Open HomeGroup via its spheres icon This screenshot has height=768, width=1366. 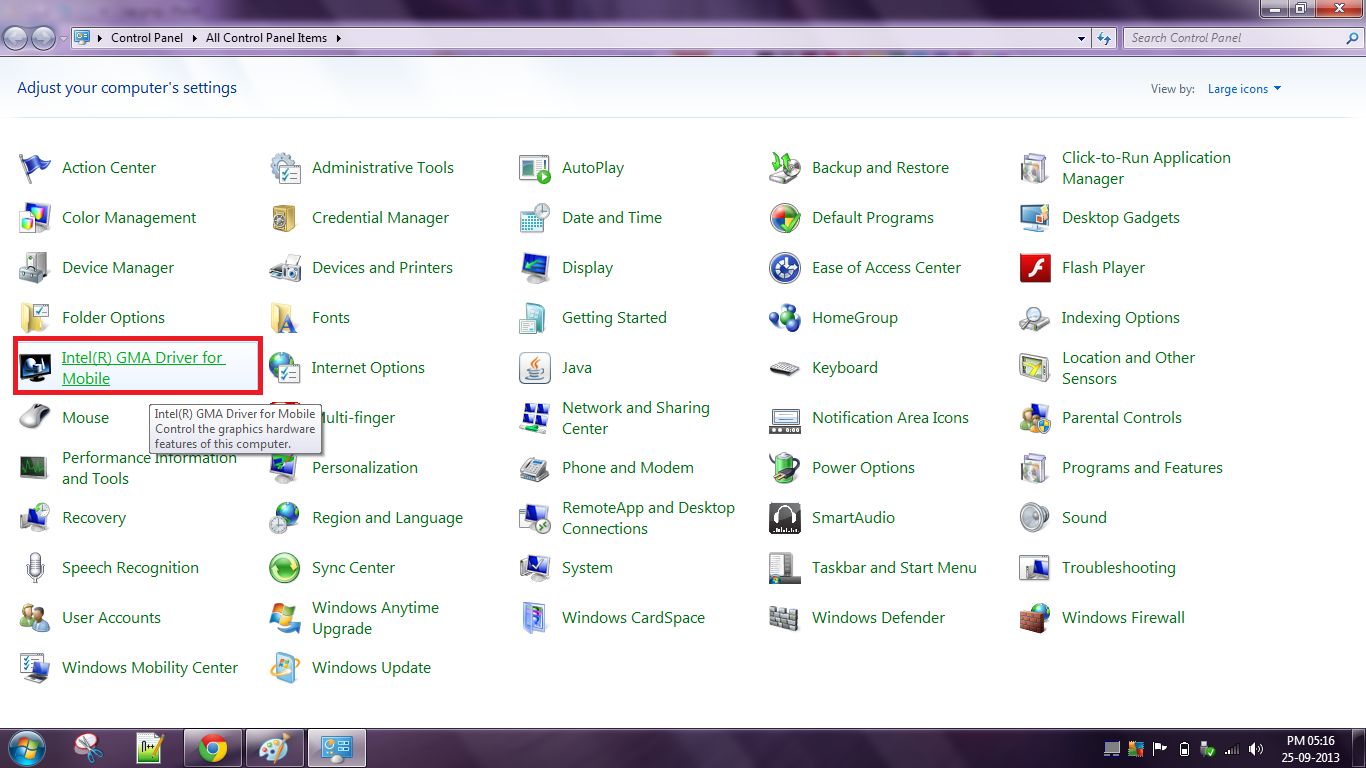[785, 318]
